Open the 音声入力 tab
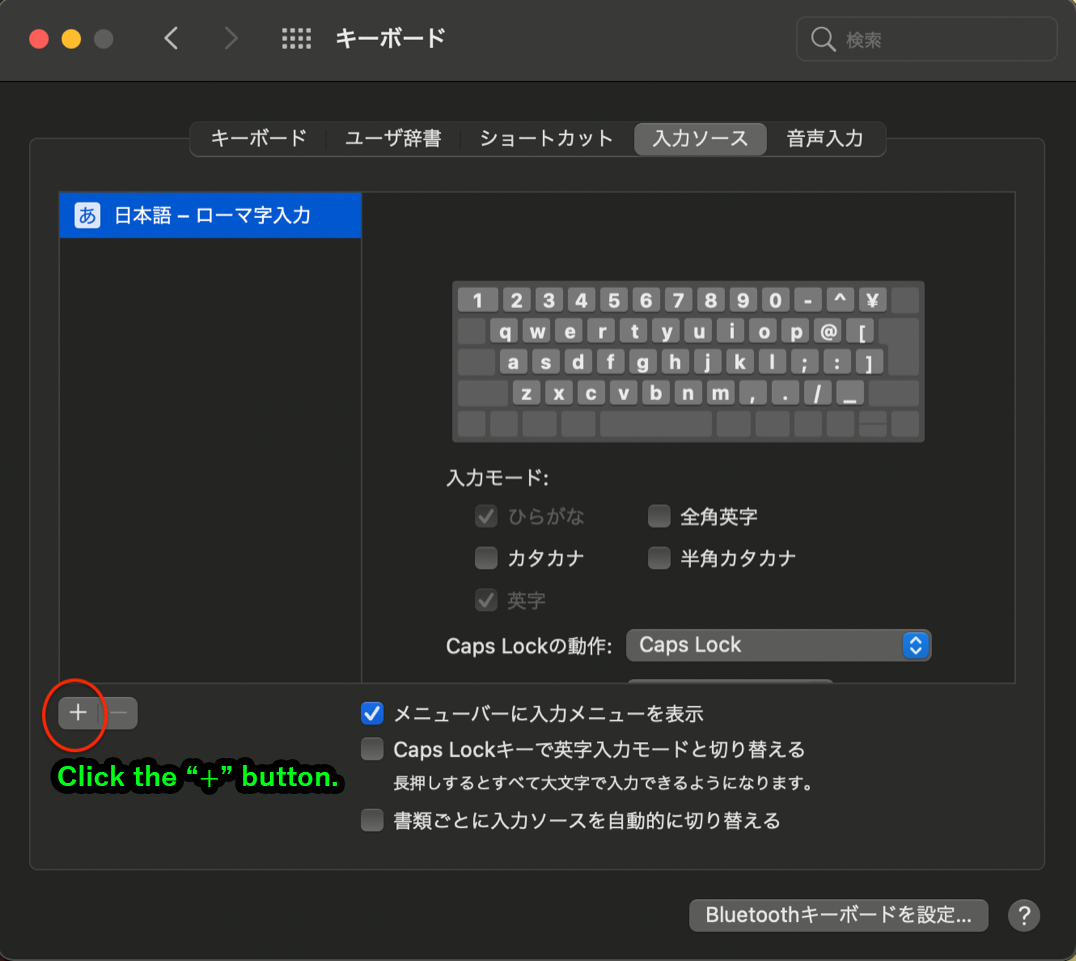This screenshot has width=1076, height=961. pyautogui.click(x=824, y=139)
